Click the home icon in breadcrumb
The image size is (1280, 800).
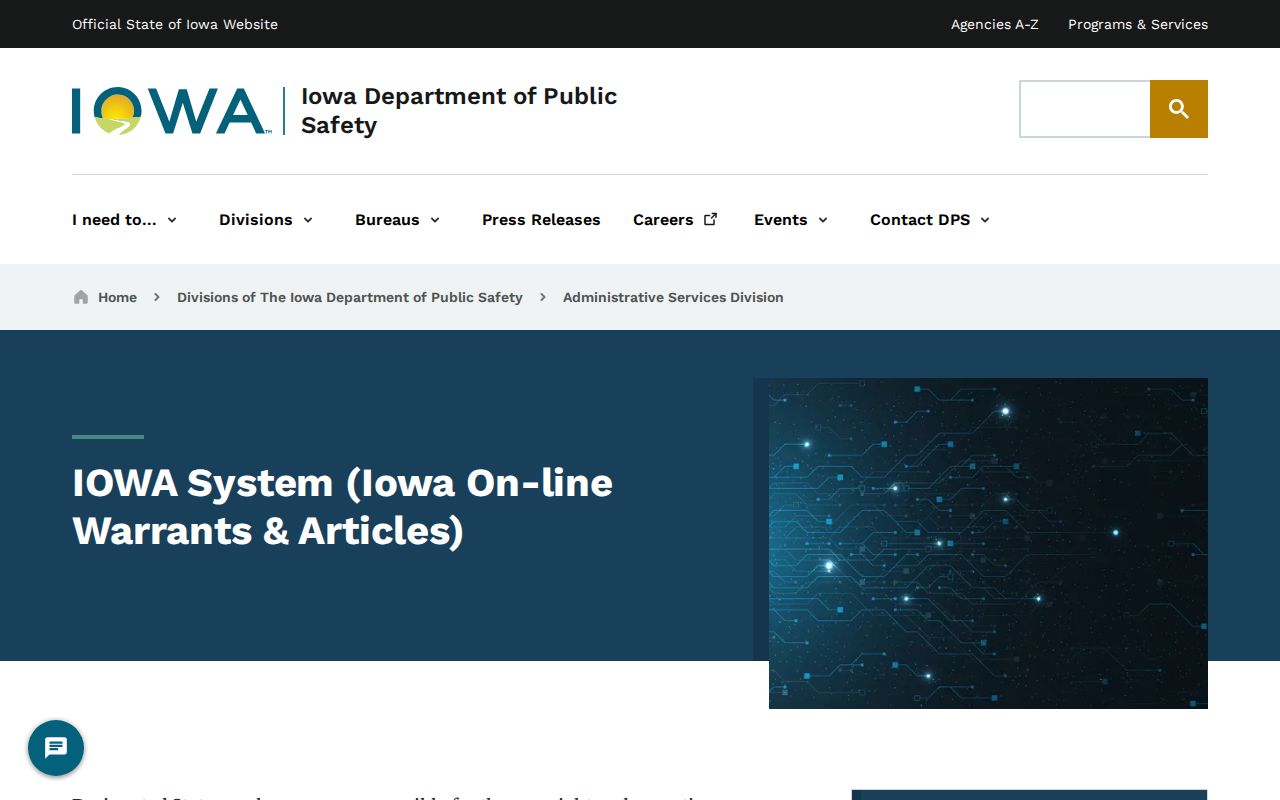(81, 297)
